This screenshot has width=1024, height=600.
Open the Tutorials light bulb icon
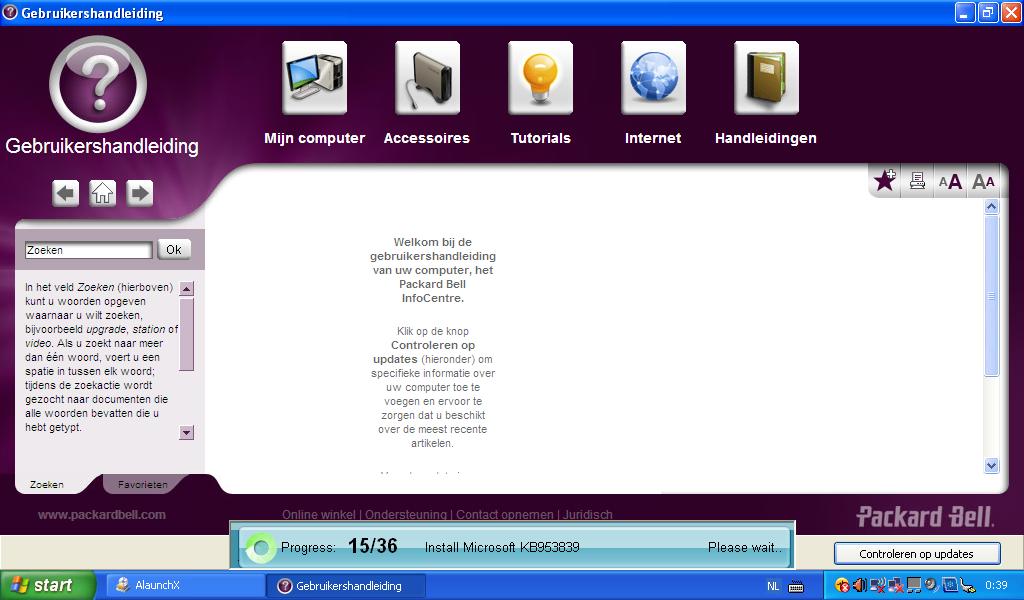(540, 79)
